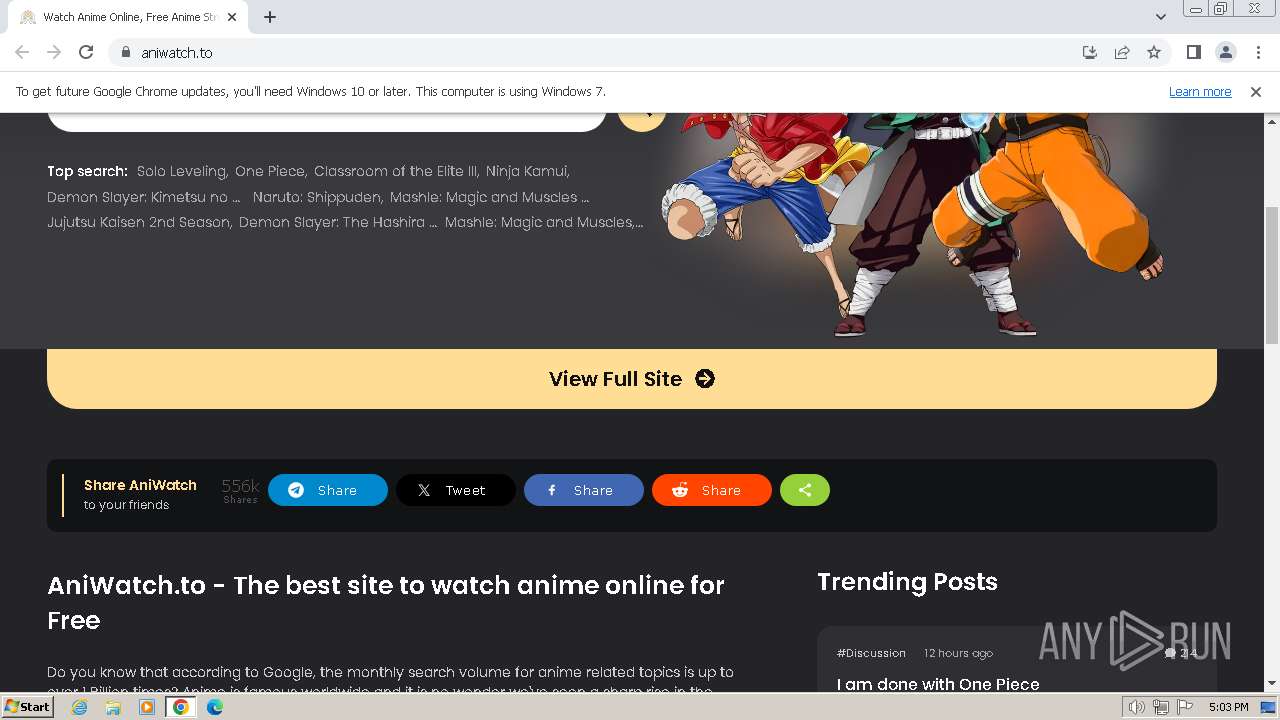Viewport: 1280px width, 720px height.
Task: Click the 556k shares counter
Action: click(x=240, y=490)
